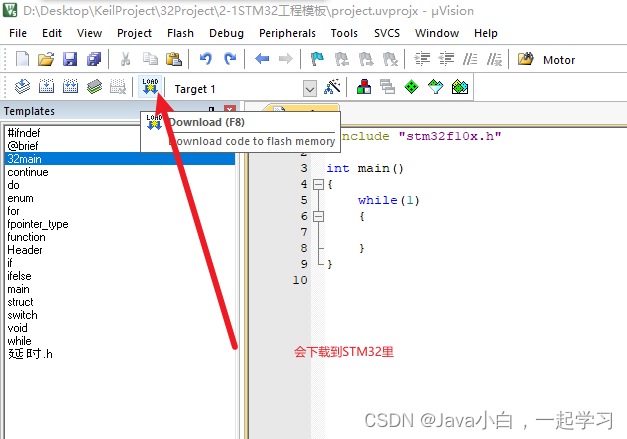Paste with the clipboard icon
This screenshot has width=627, height=439.
[174, 59]
